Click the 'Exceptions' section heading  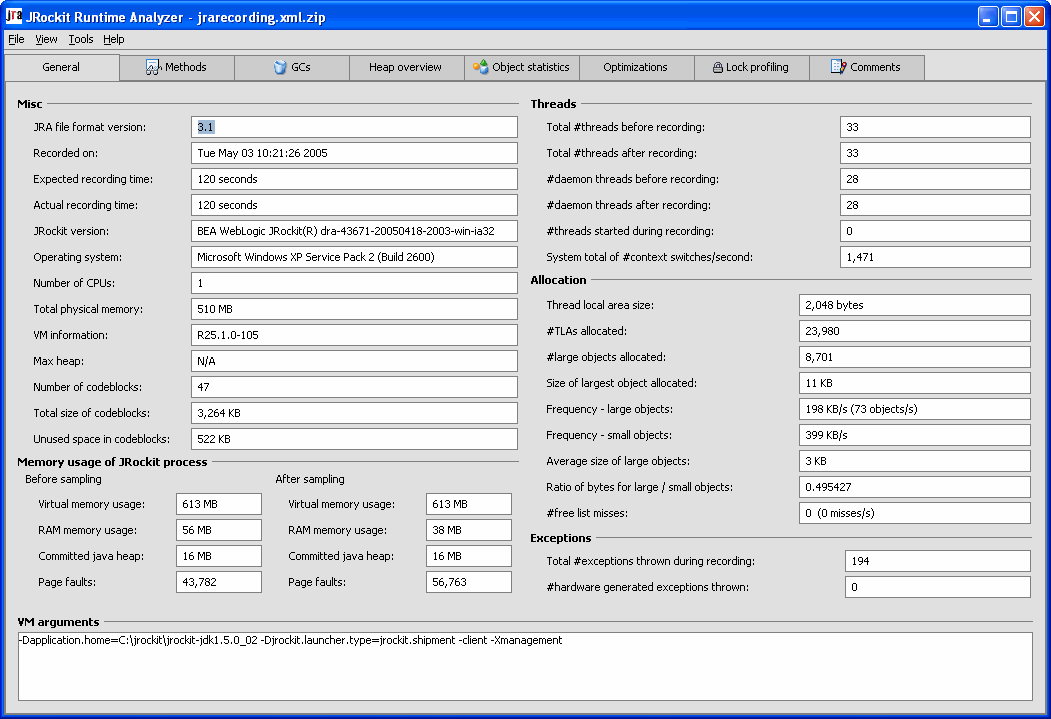(560, 539)
